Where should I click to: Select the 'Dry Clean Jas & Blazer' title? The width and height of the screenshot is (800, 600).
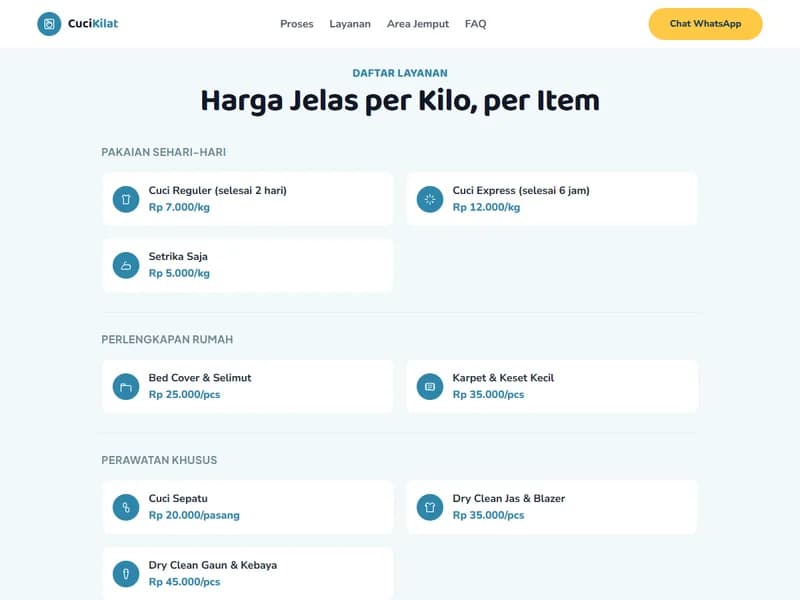(x=509, y=498)
